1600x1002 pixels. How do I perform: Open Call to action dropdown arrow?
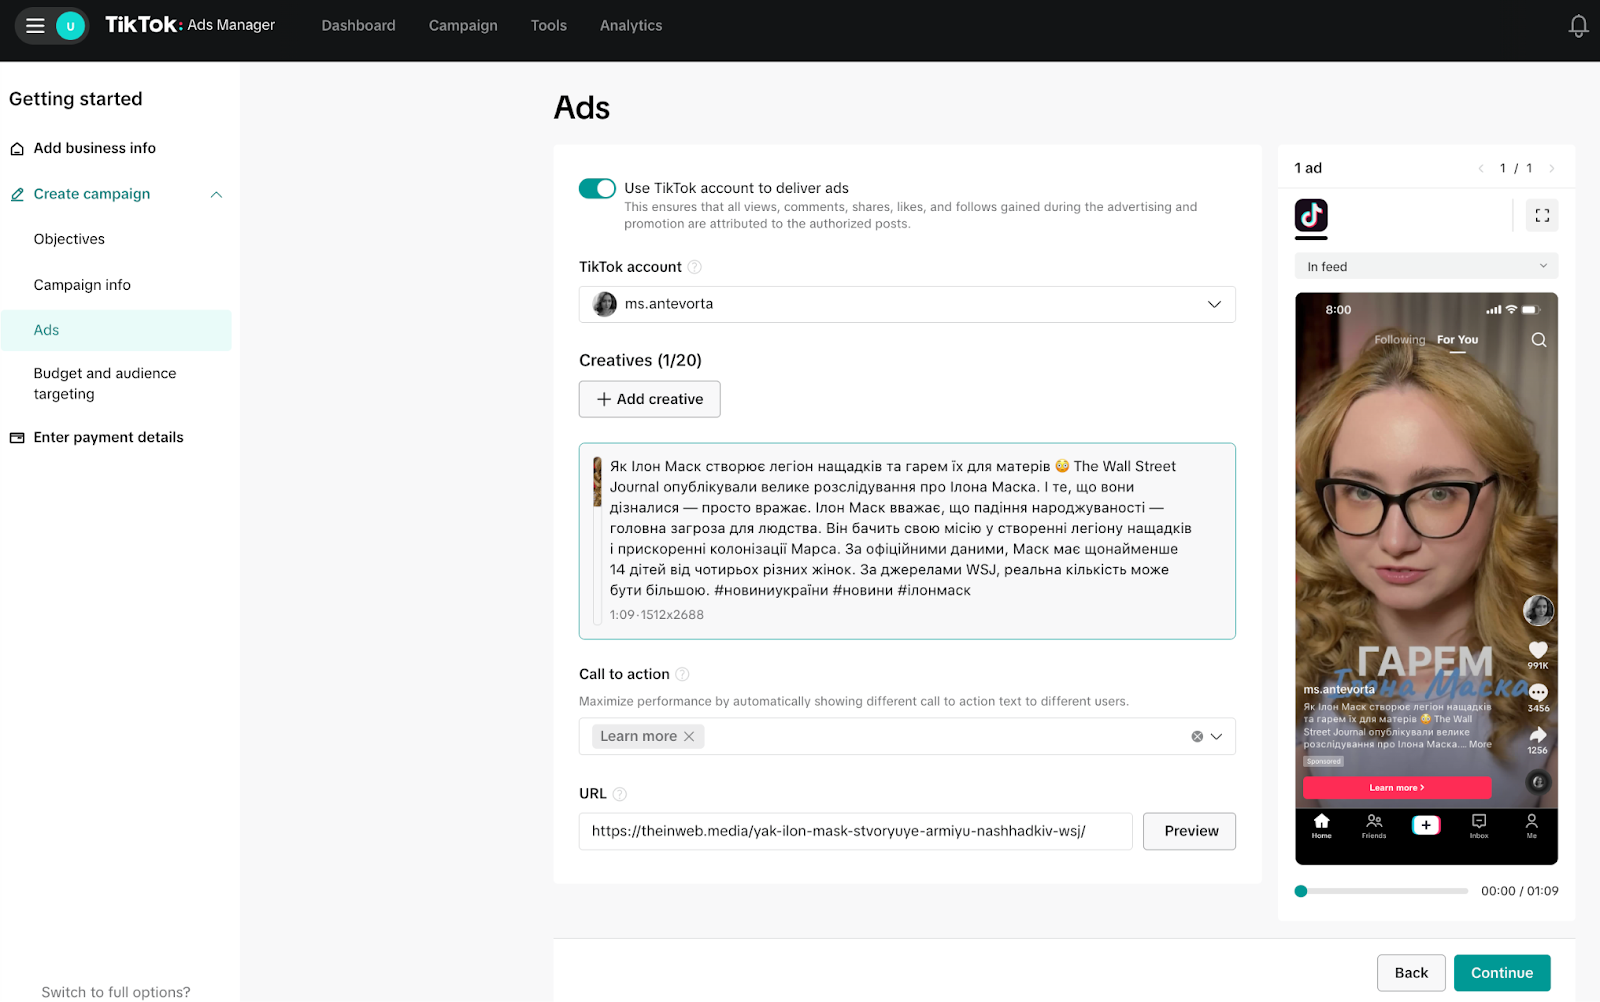click(x=1216, y=737)
